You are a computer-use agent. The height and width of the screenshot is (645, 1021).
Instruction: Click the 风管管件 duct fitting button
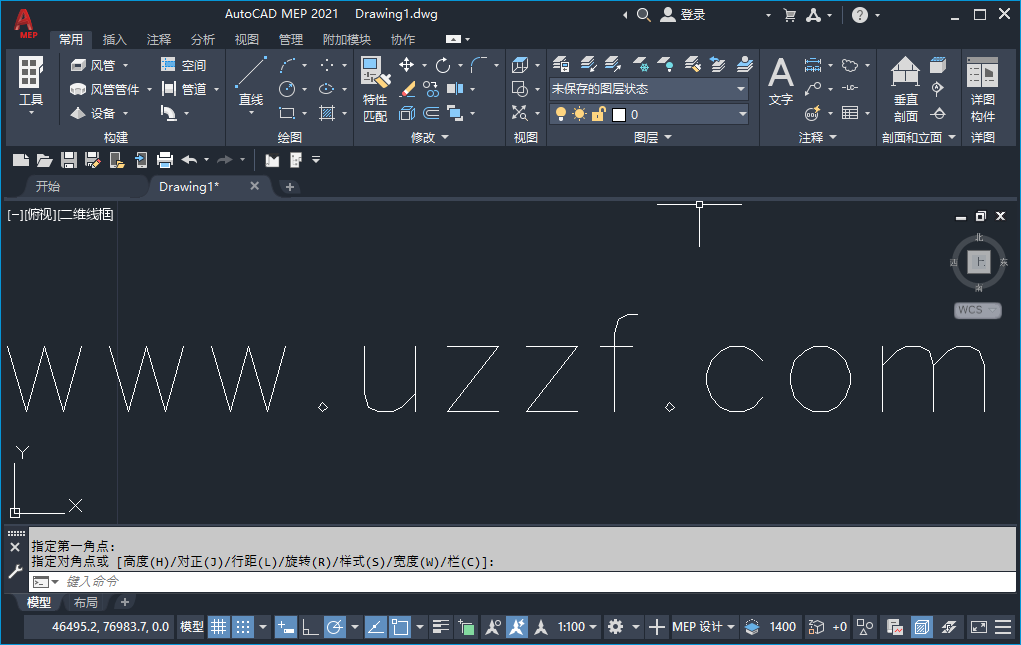110,88
